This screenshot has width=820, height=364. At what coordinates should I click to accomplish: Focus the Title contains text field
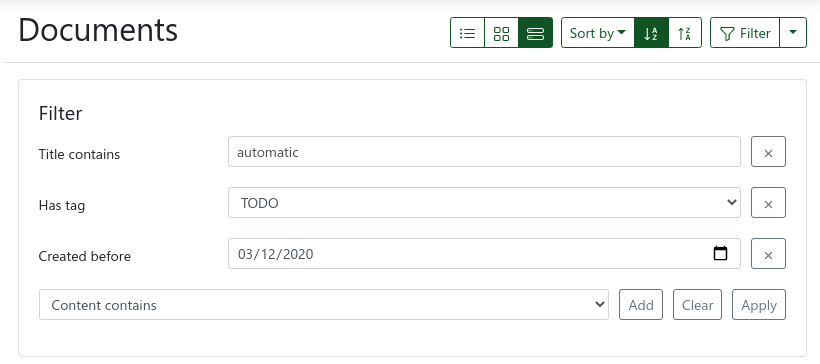point(484,152)
